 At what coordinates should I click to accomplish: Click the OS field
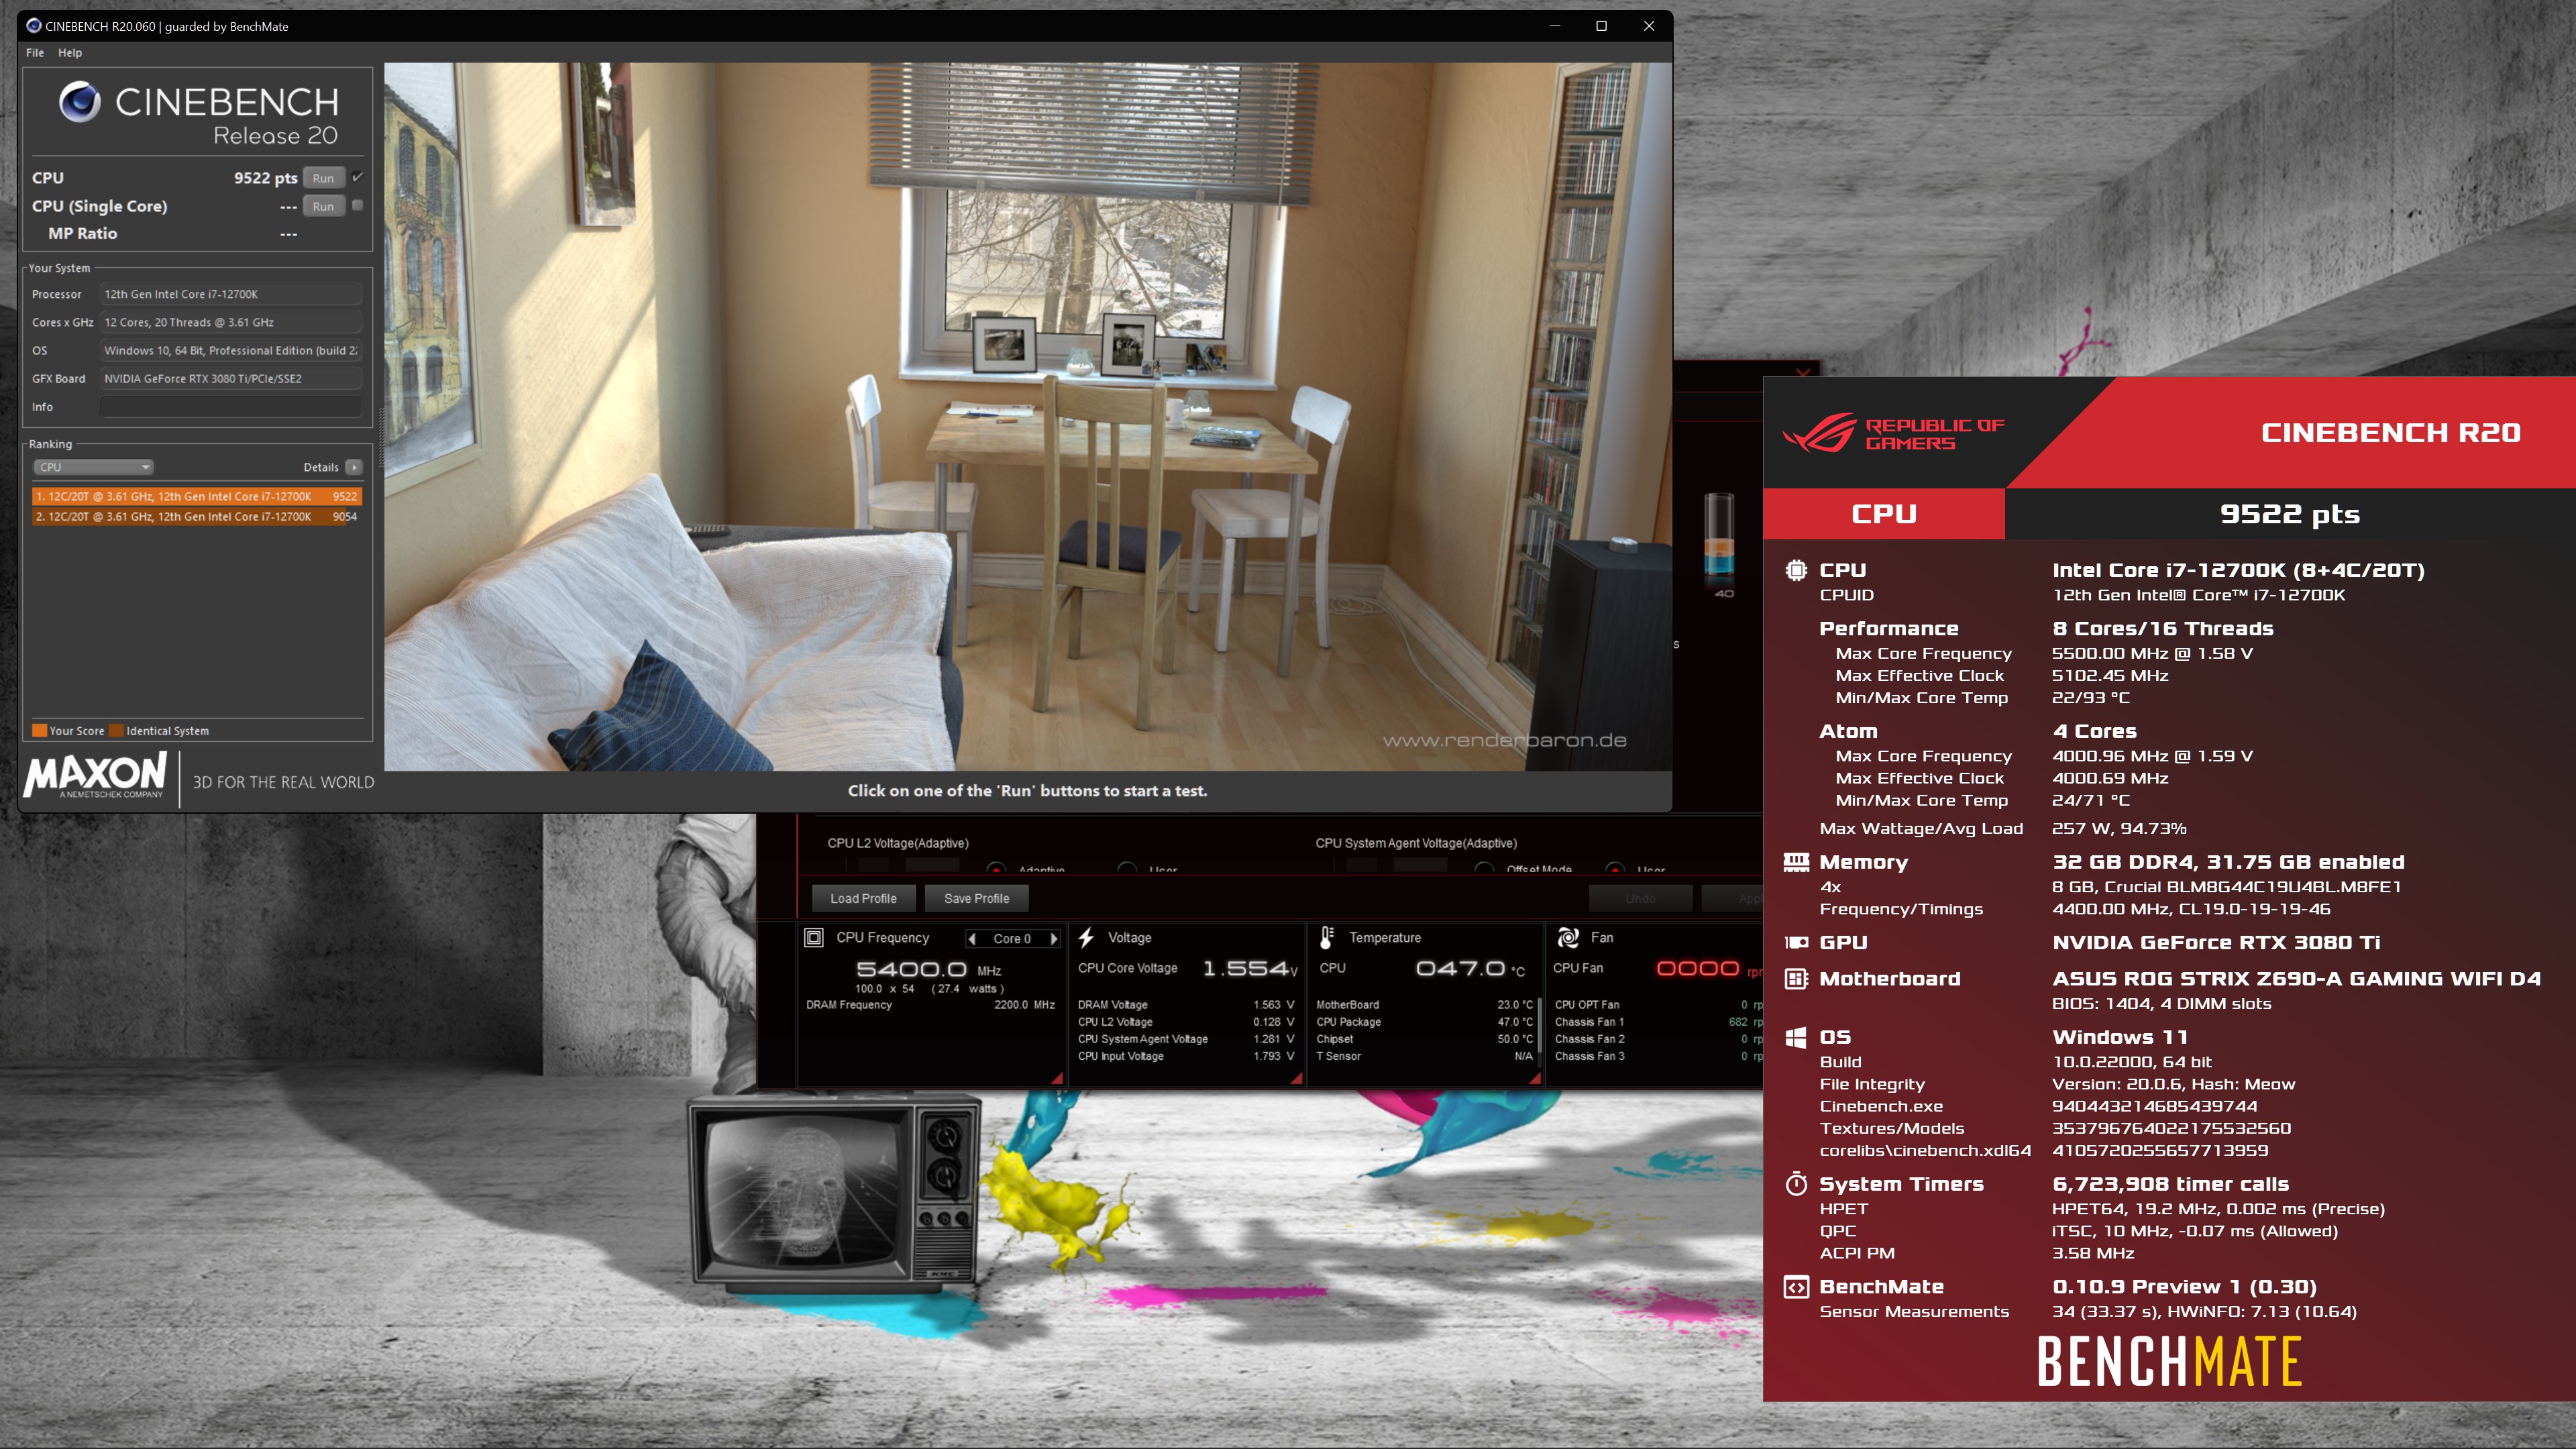coord(230,350)
